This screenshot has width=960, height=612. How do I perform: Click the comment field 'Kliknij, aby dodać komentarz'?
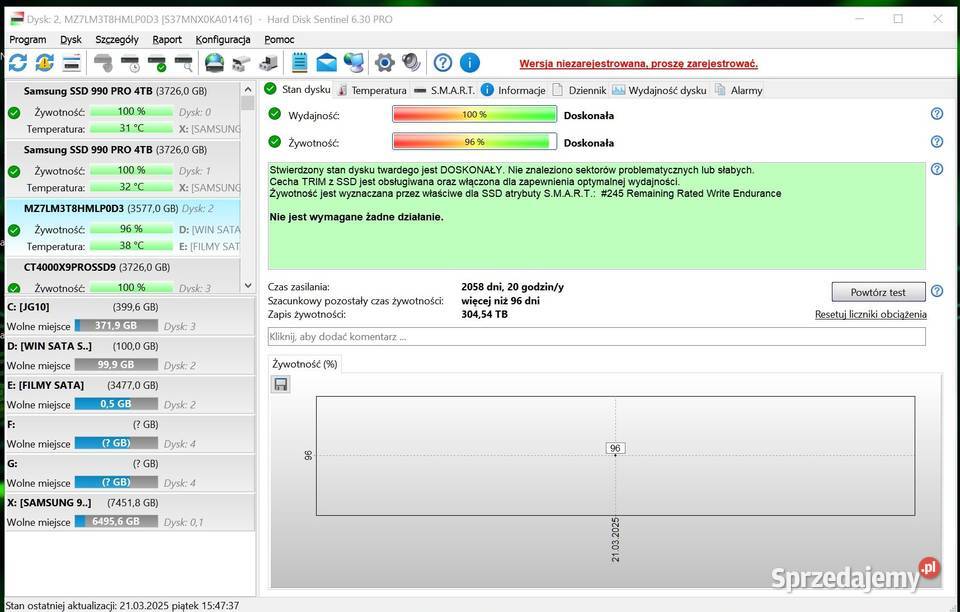596,337
